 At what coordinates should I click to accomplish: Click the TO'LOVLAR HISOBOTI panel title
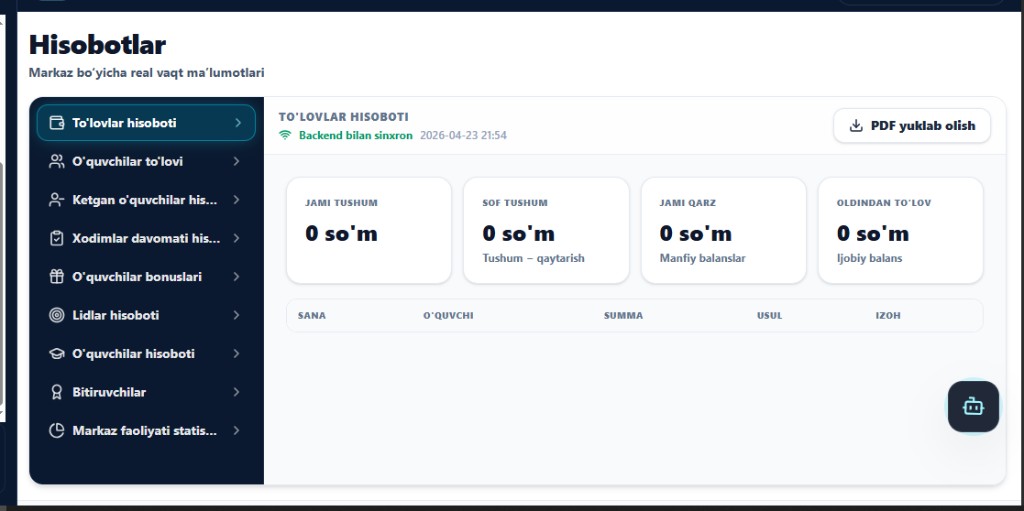point(344,117)
